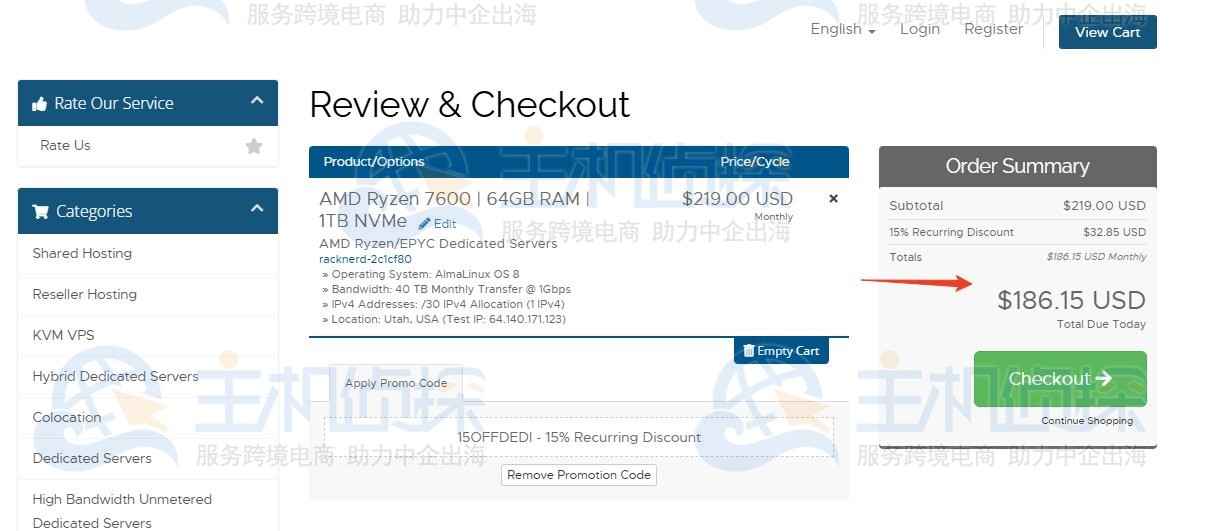The height and width of the screenshot is (531, 1215).
Task: Click the Empty Cart button
Action: [x=781, y=351]
